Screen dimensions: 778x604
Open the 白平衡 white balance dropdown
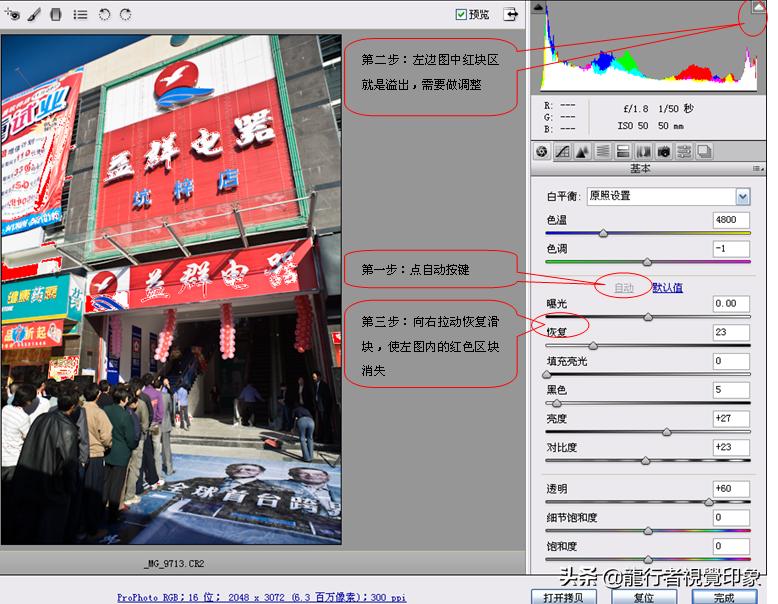[668, 196]
